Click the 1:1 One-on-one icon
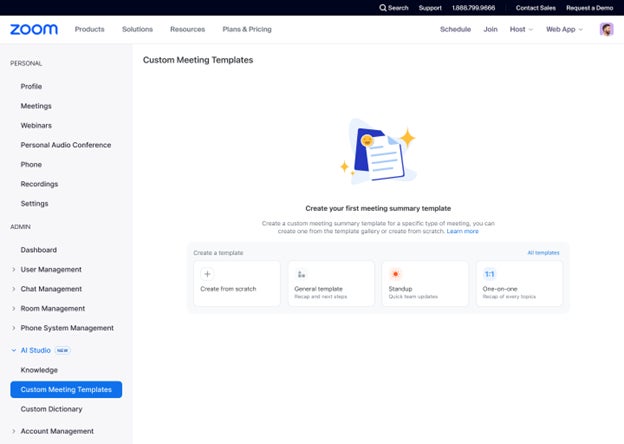 pyautogui.click(x=489, y=274)
